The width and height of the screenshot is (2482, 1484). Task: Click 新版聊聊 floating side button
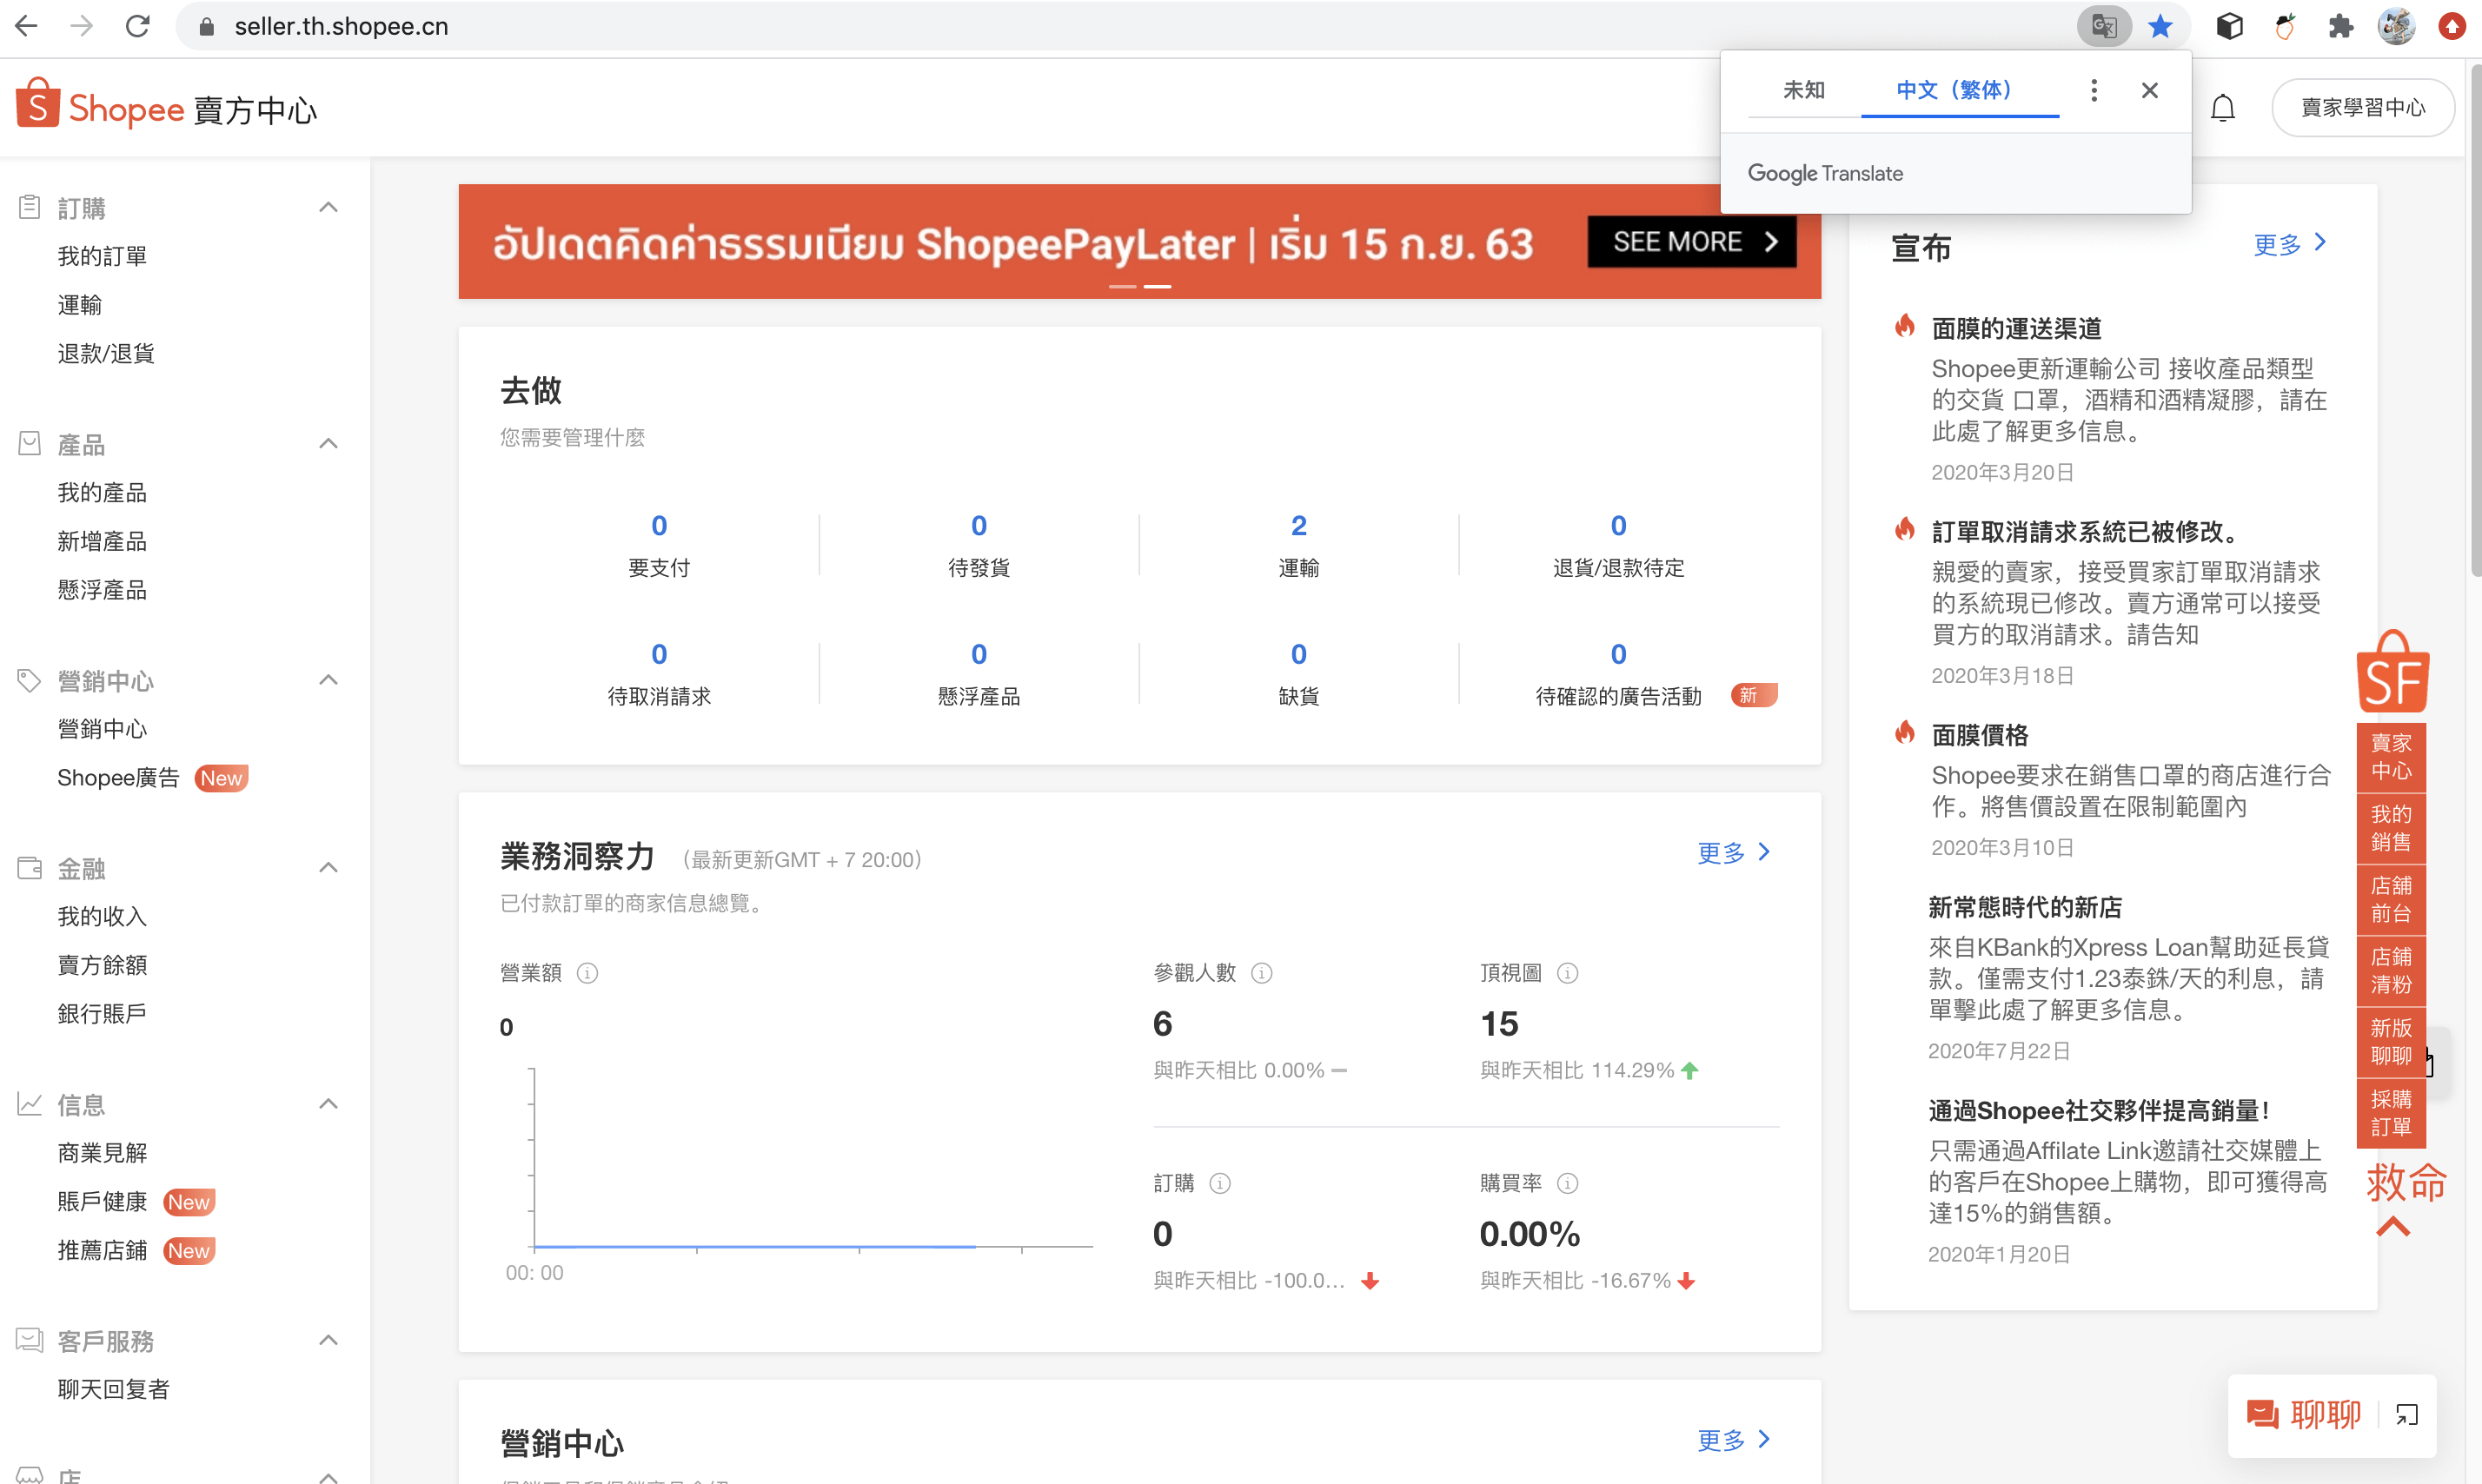2391,1042
